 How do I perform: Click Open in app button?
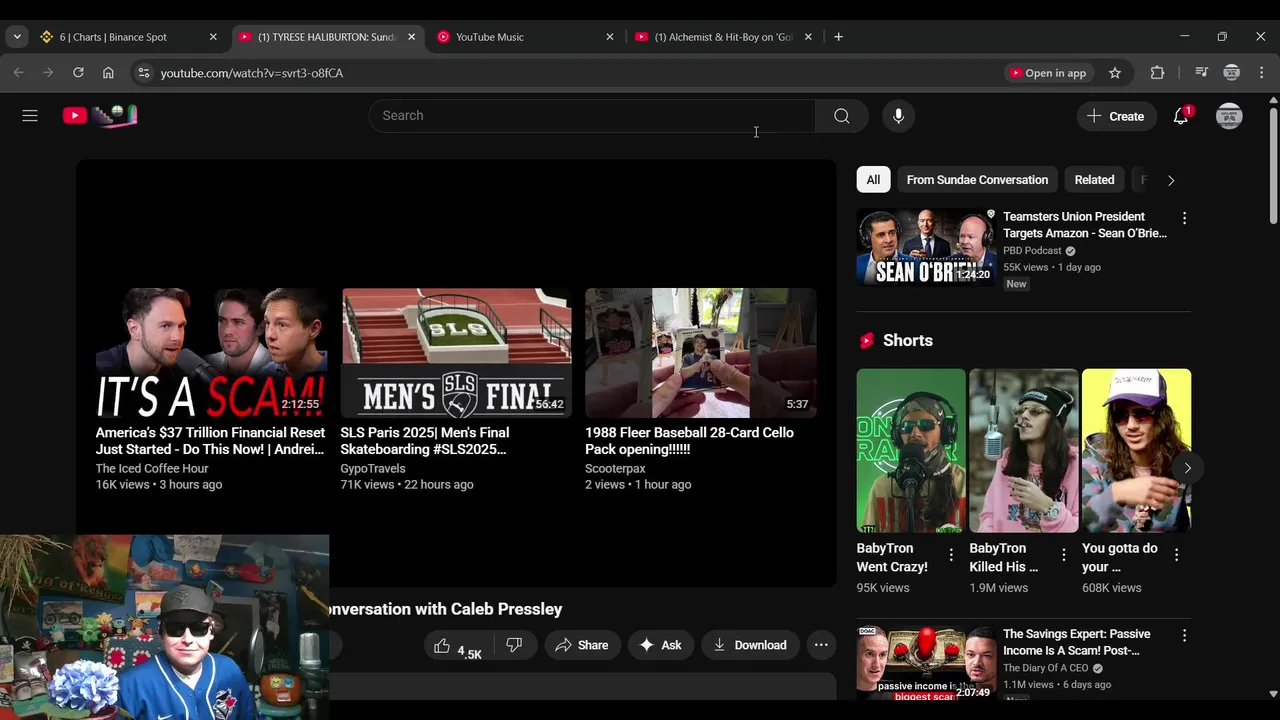pyautogui.click(x=1047, y=73)
